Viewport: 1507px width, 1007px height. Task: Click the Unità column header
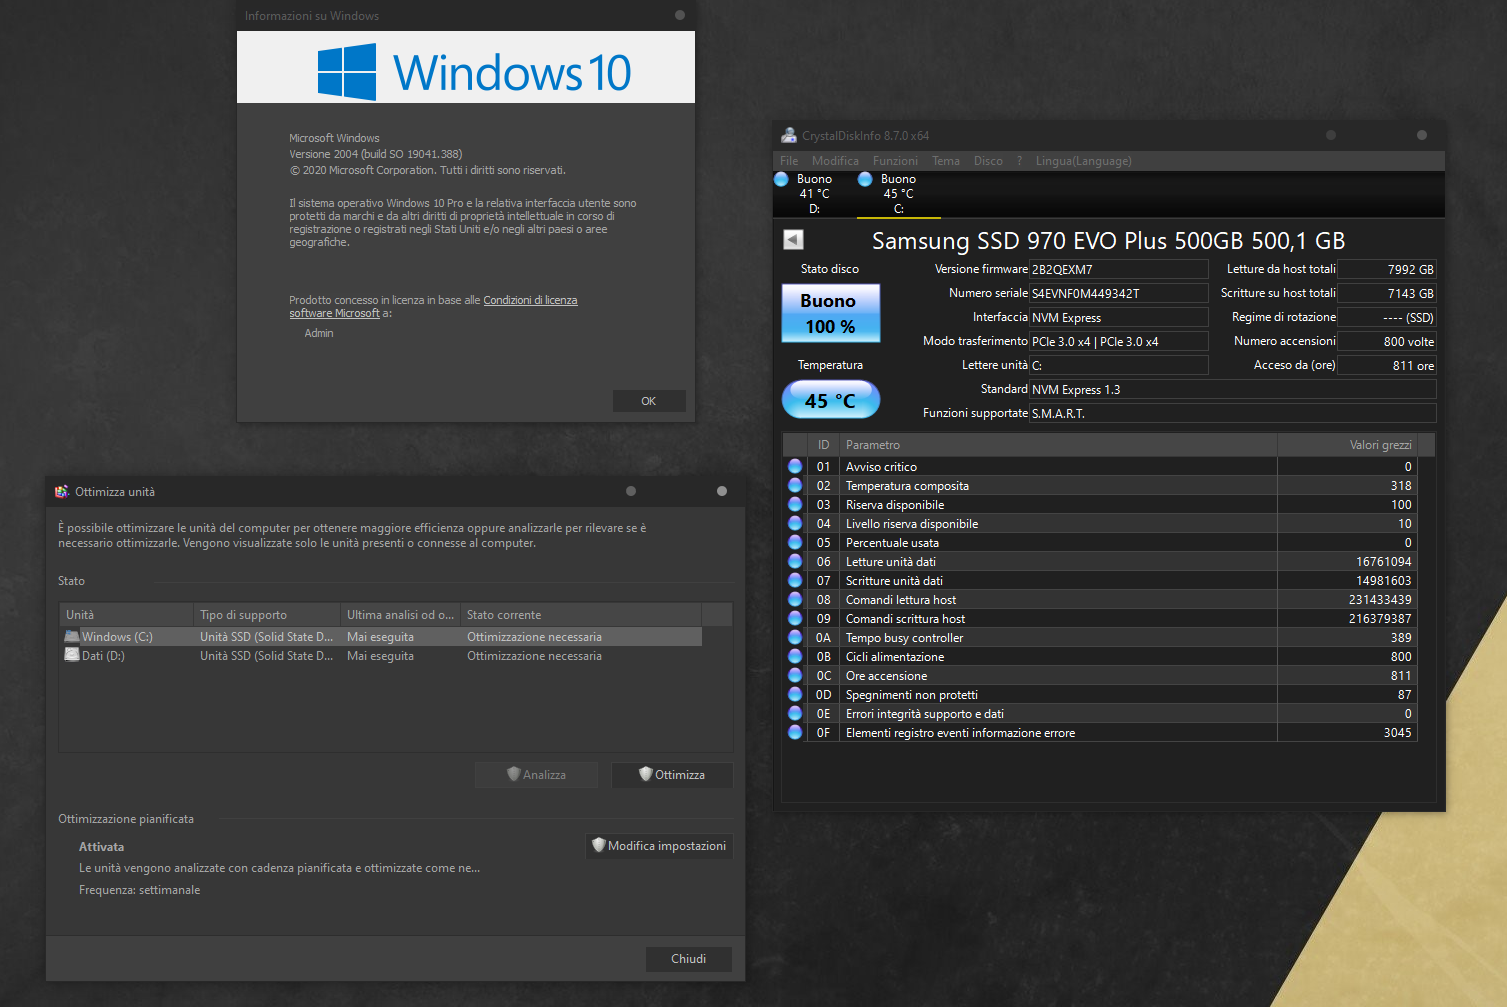pos(126,614)
